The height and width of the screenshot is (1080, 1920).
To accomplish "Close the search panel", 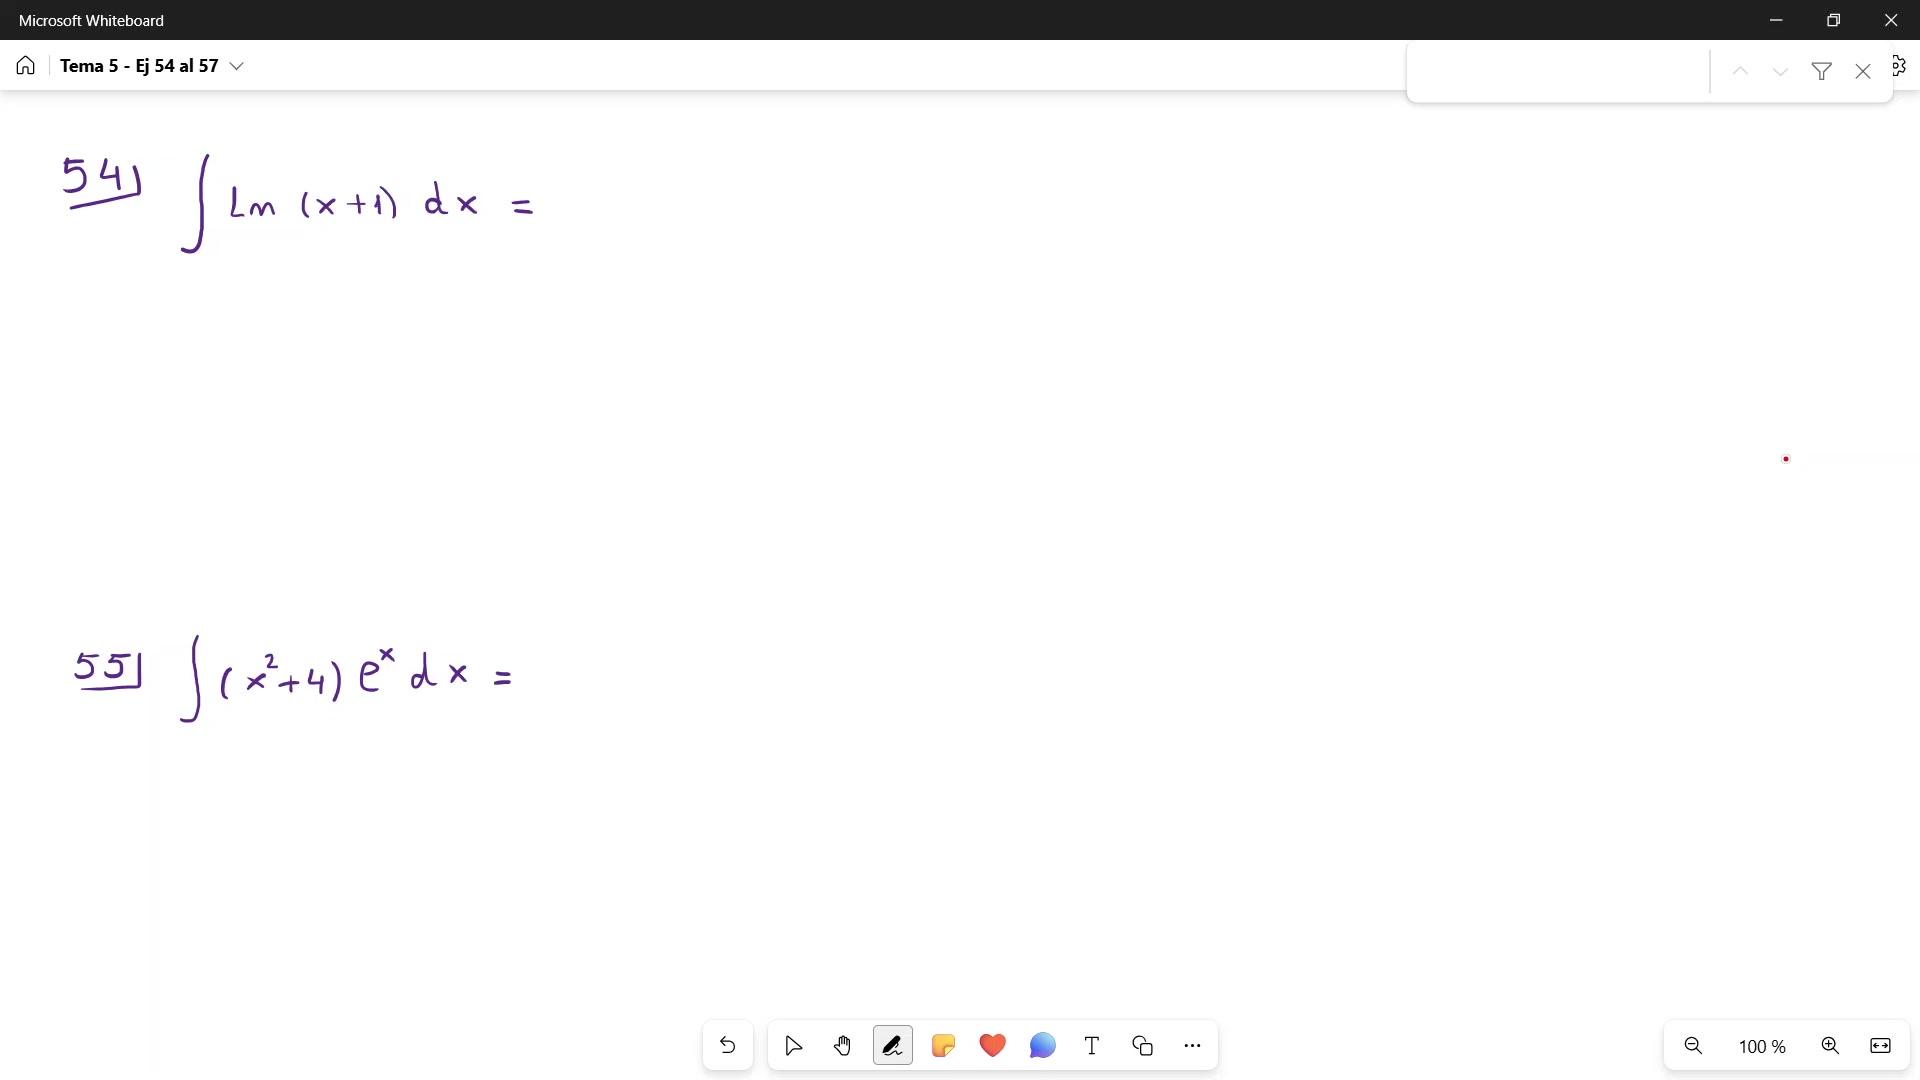I will click(1862, 71).
